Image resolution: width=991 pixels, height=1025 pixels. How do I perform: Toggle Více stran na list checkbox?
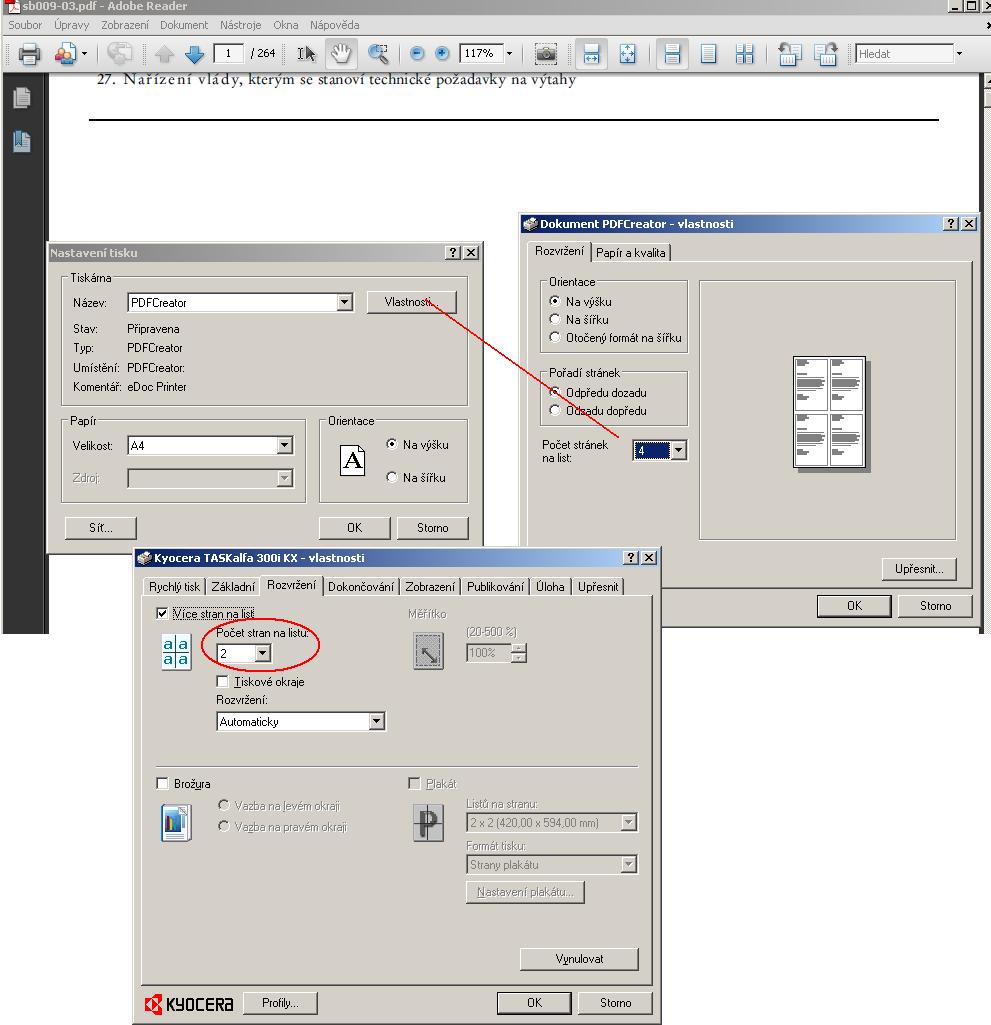[x=162, y=613]
